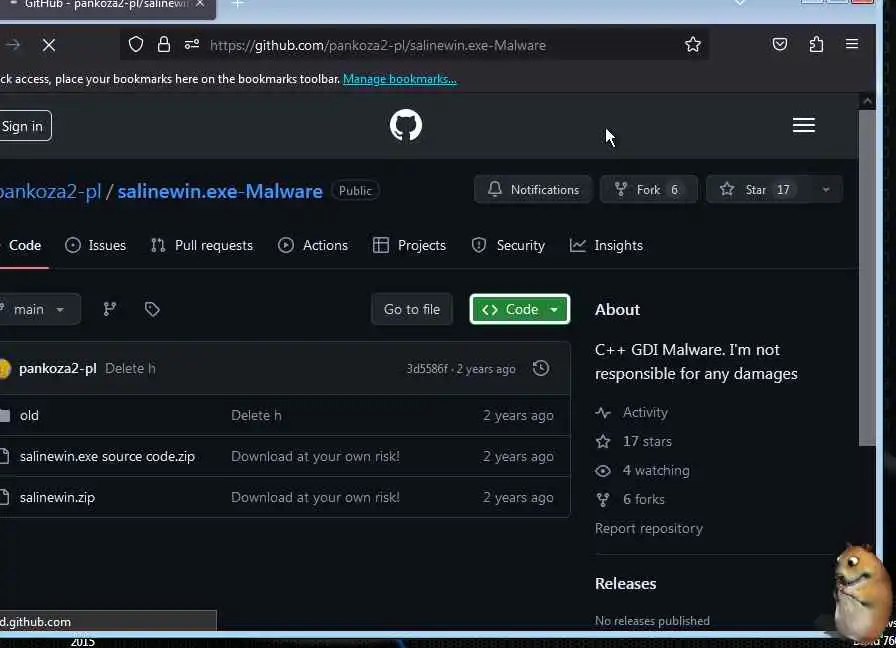Open the Pull requests tab
This screenshot has height=648, width=896.
click(202, 245)
